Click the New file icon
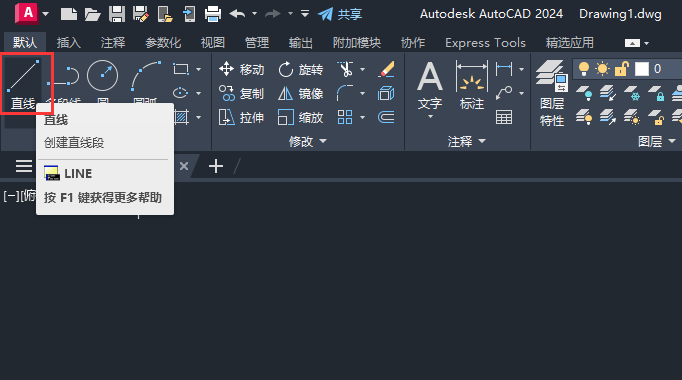This screenshot has height=380, width=682. coord(69,14)
